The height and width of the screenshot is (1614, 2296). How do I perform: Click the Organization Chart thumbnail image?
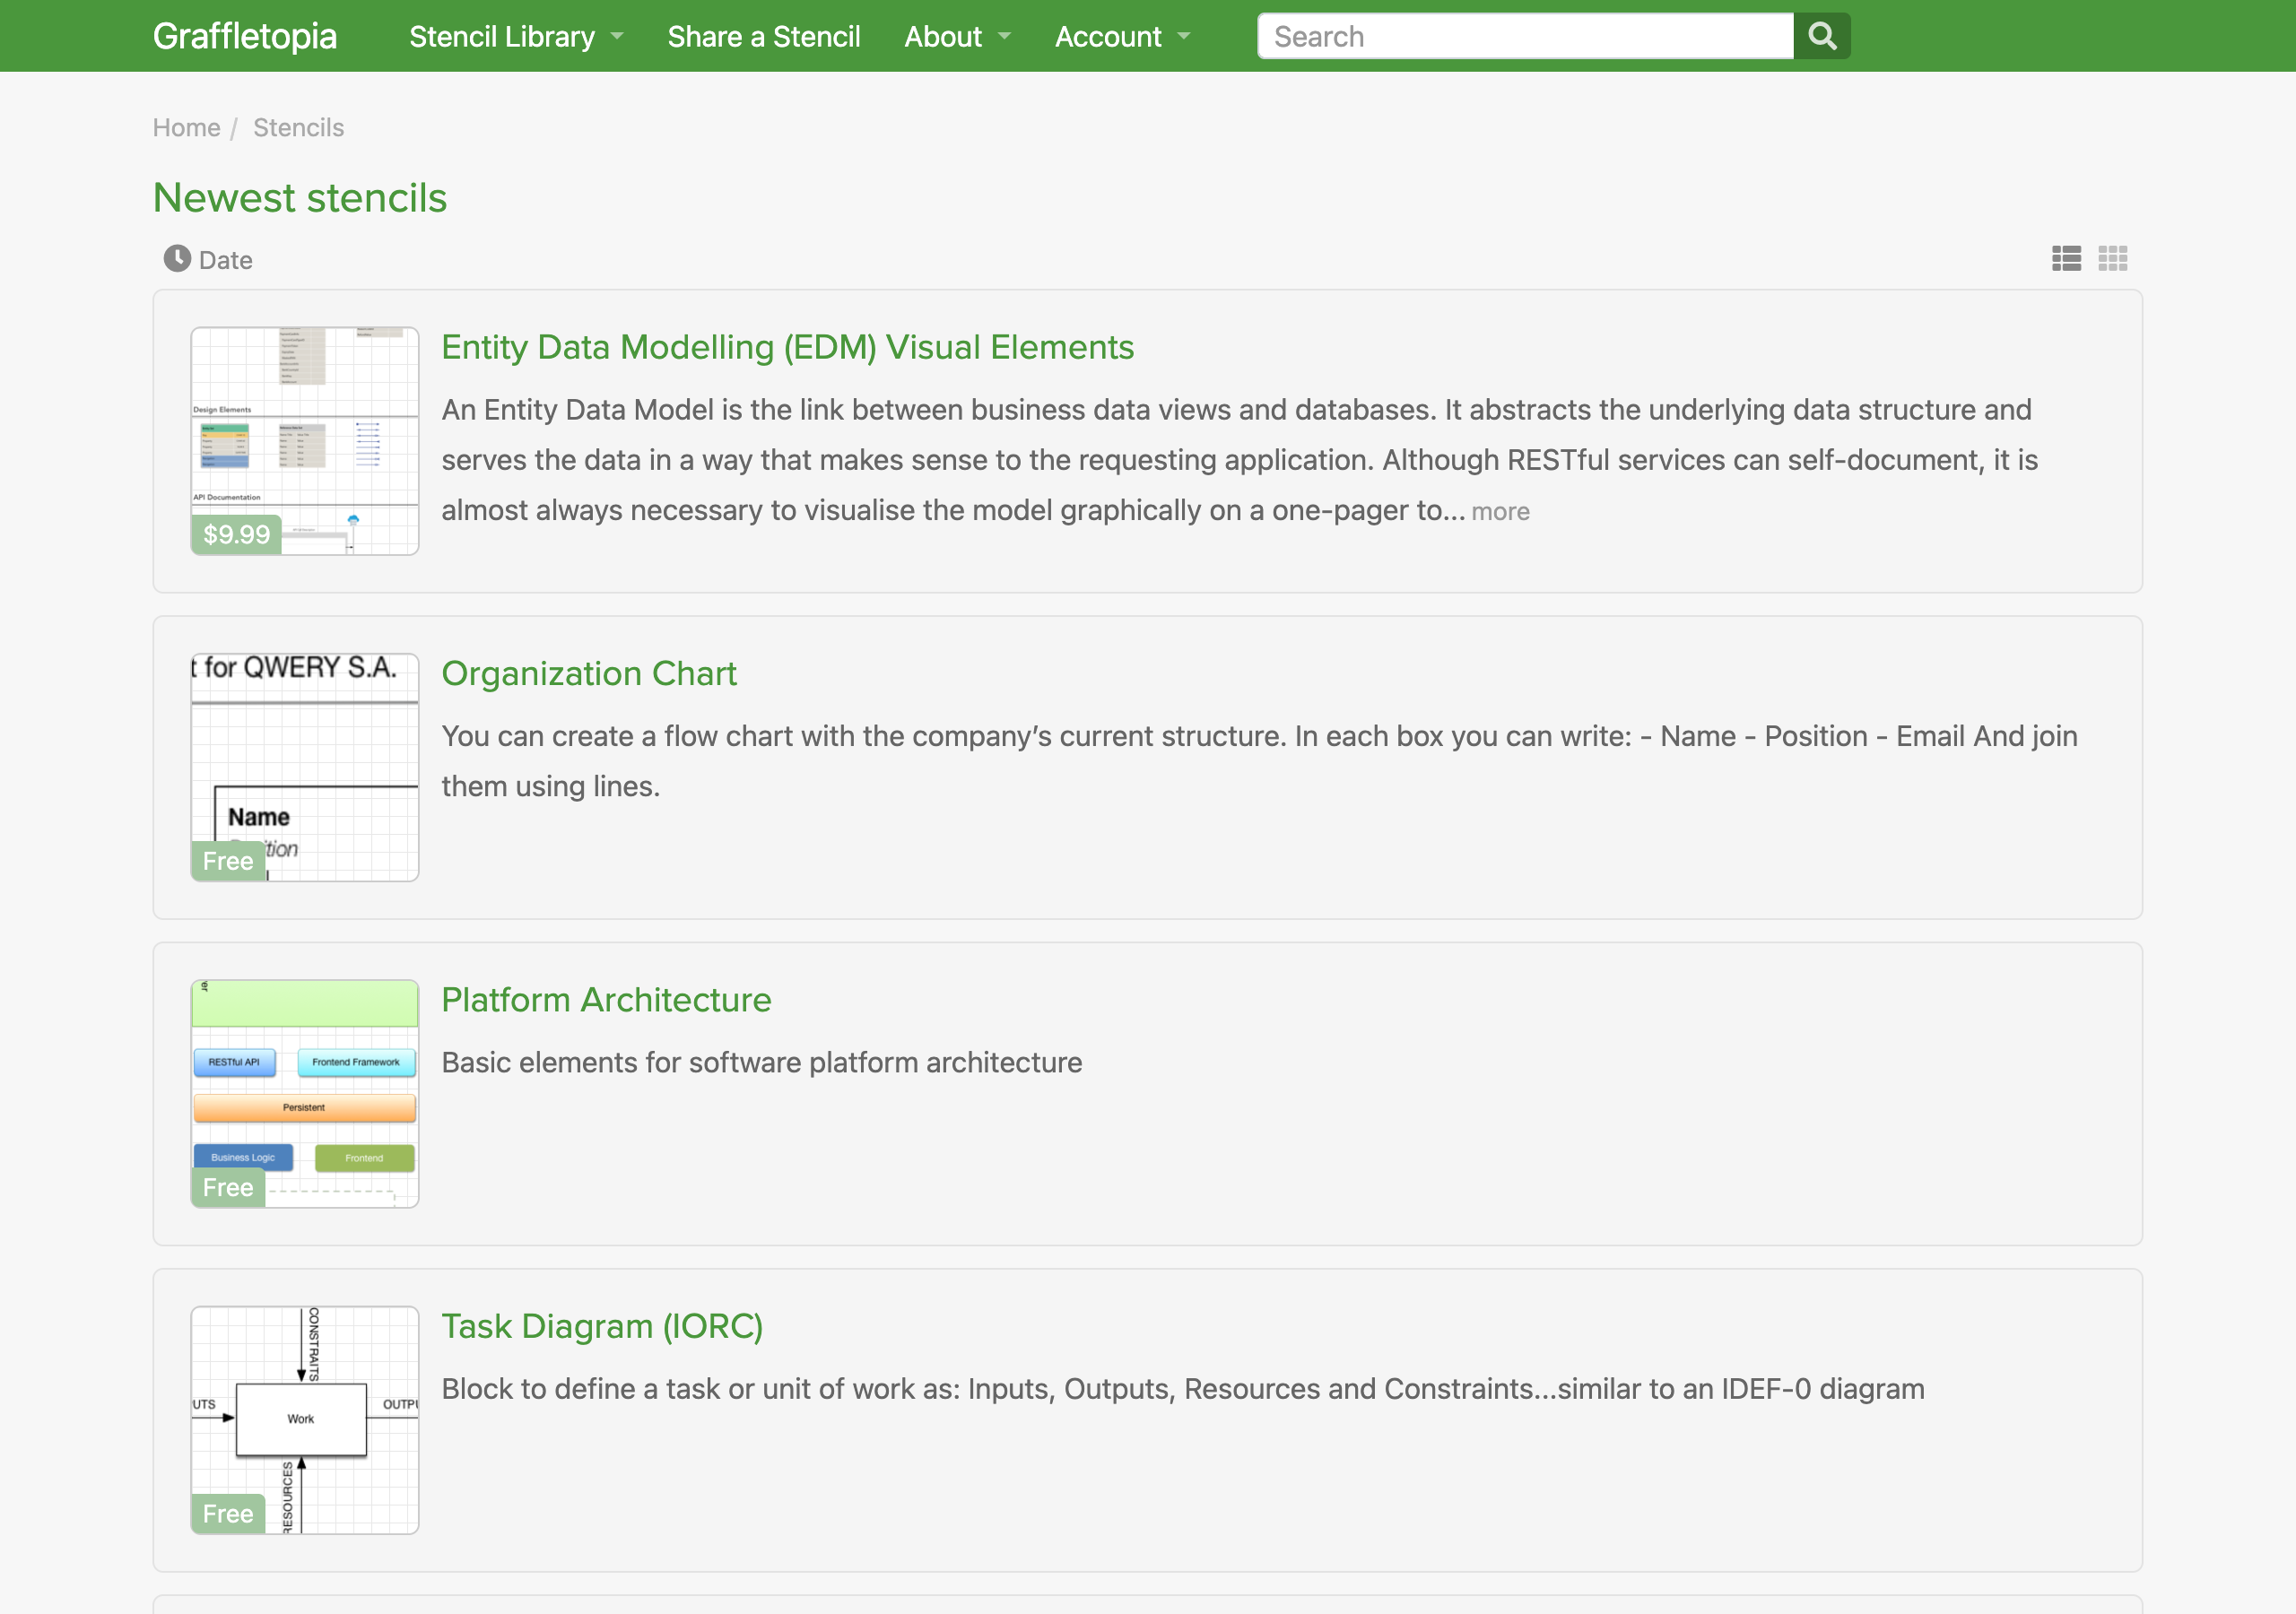[305, 767]
